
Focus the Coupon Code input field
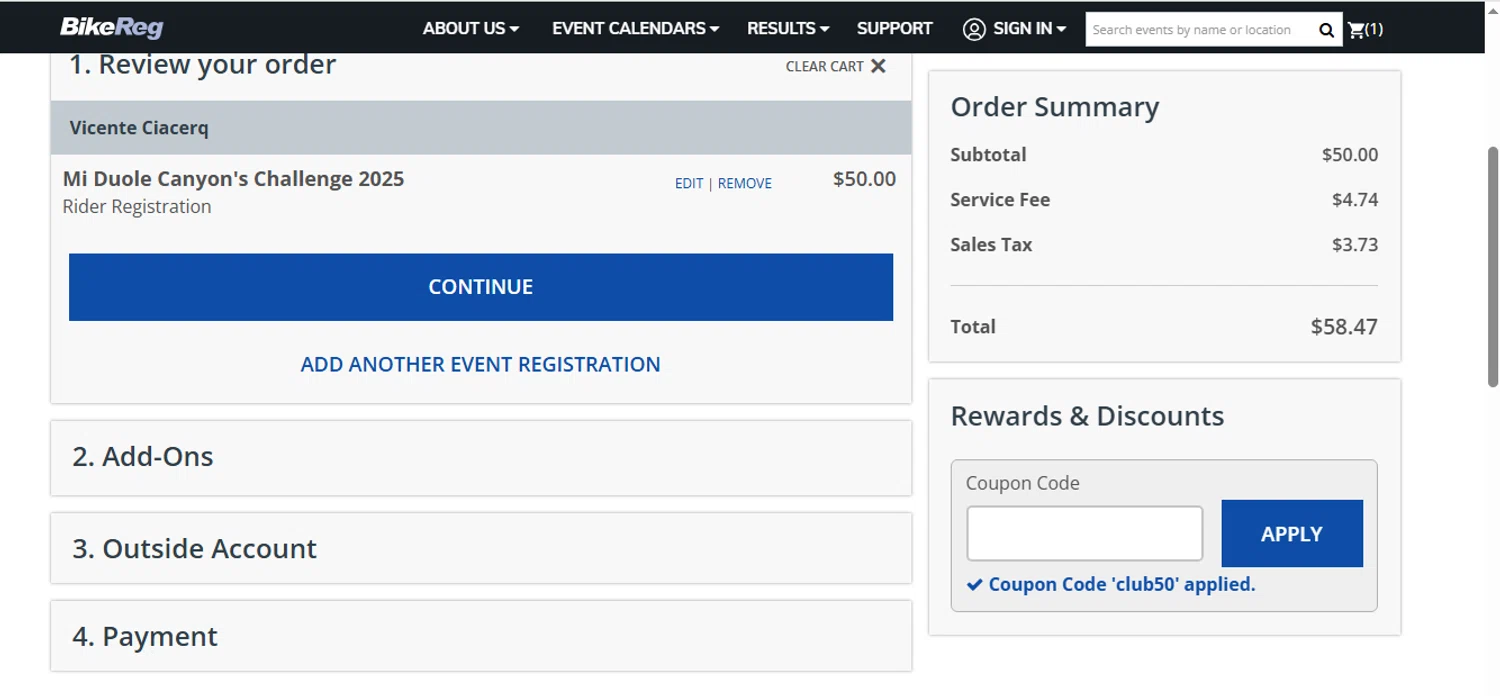(1085, 533)
